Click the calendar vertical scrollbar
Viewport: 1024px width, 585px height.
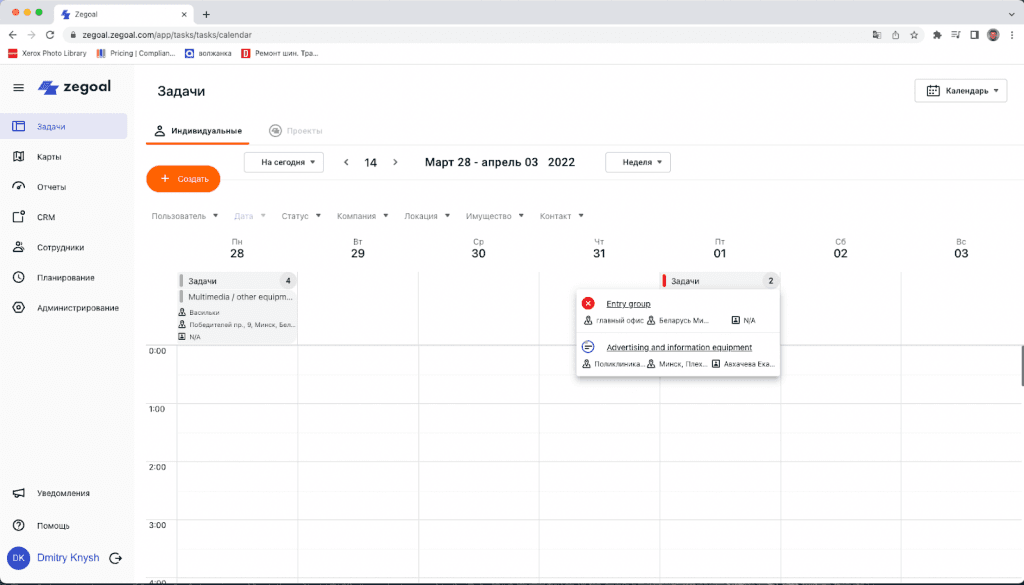coord(1020,365)
